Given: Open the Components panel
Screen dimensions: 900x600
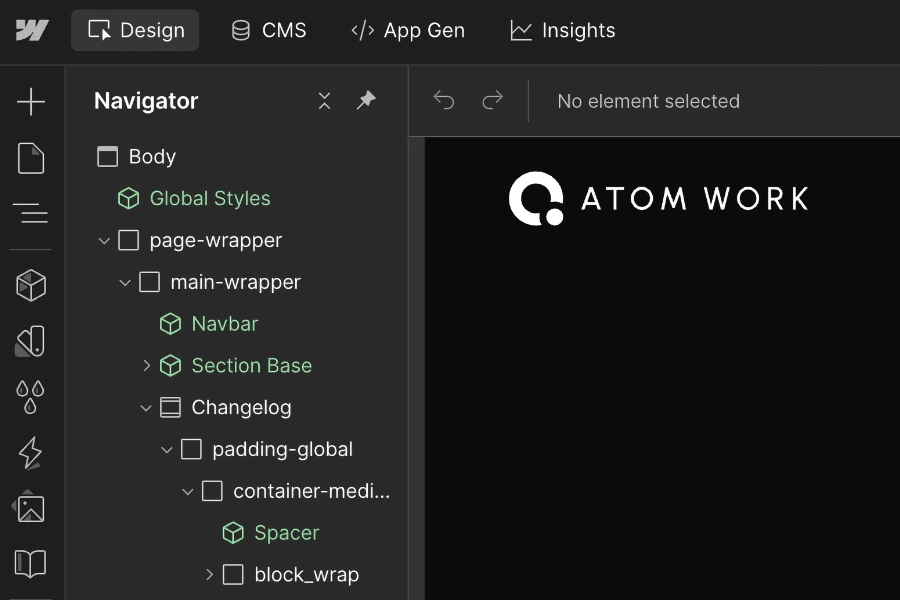Looking at the screenshot, I should tap(30, 284).
